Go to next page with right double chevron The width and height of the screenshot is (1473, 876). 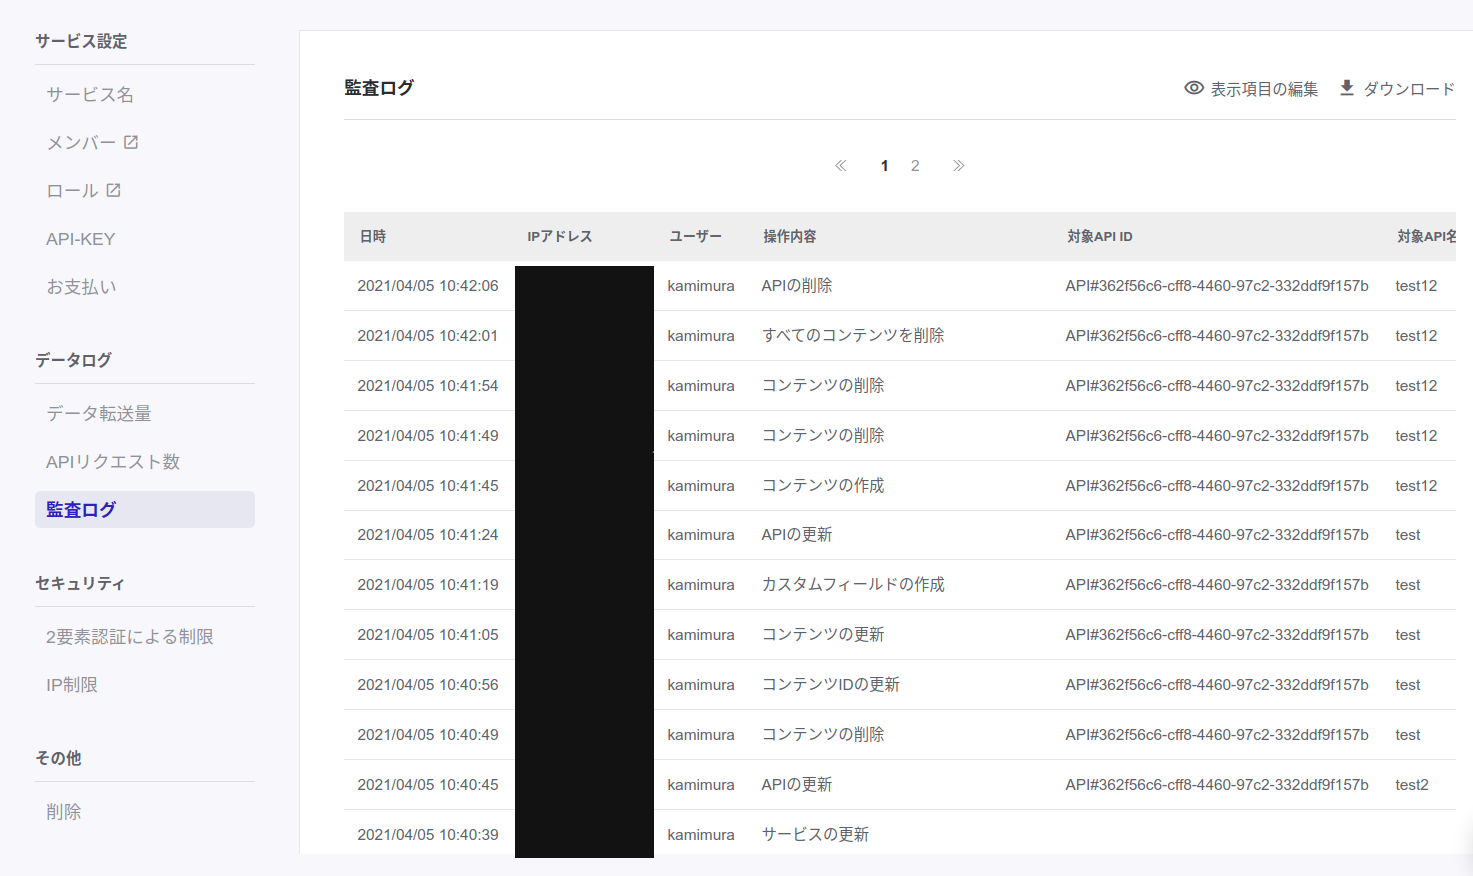pos(958,166)
